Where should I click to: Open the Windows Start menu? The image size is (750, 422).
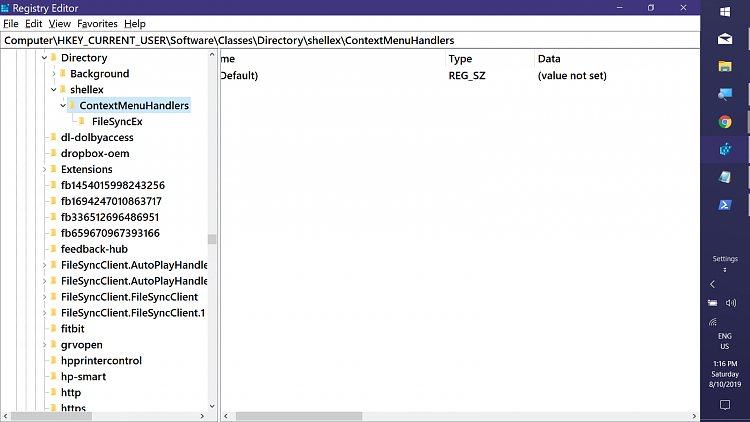tap(725, 11)
